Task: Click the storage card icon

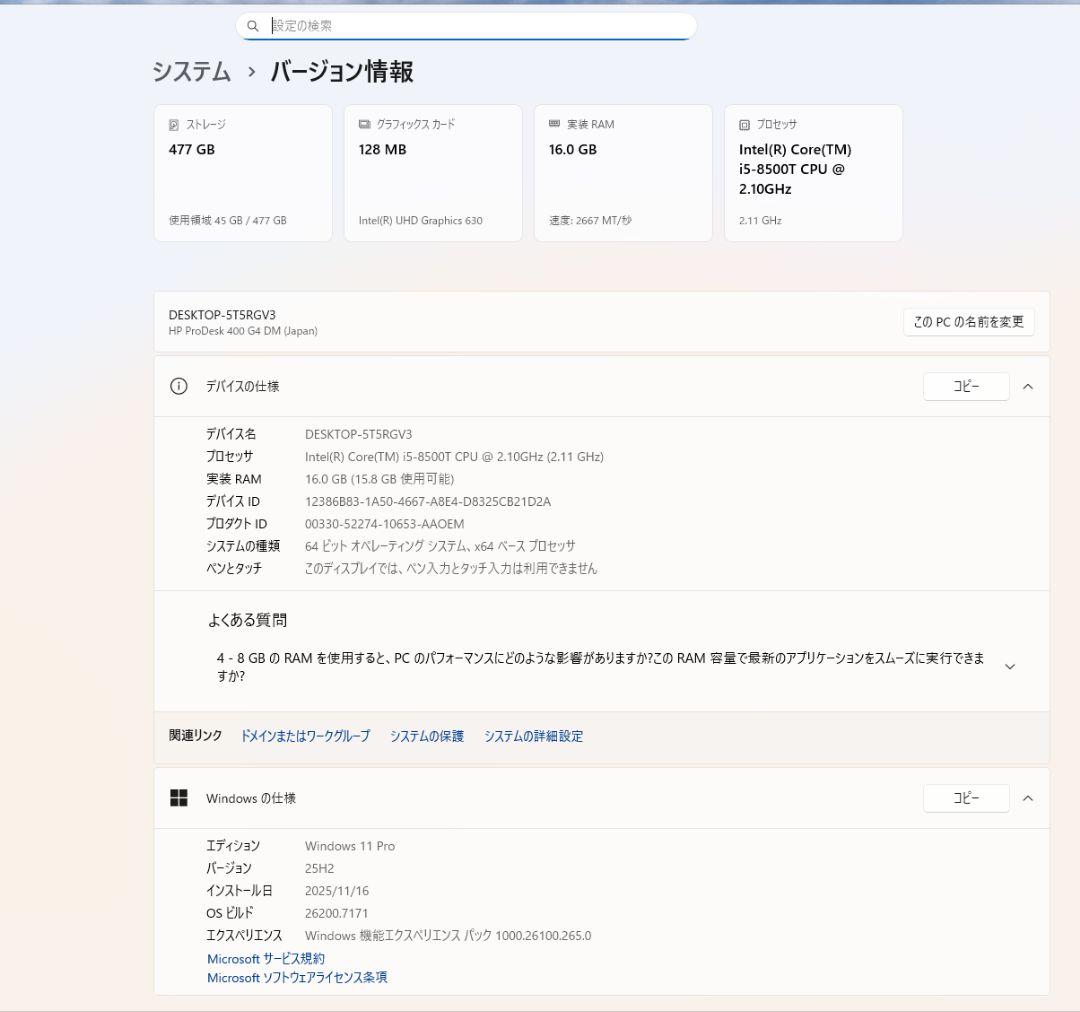Action: pos(174,125)
